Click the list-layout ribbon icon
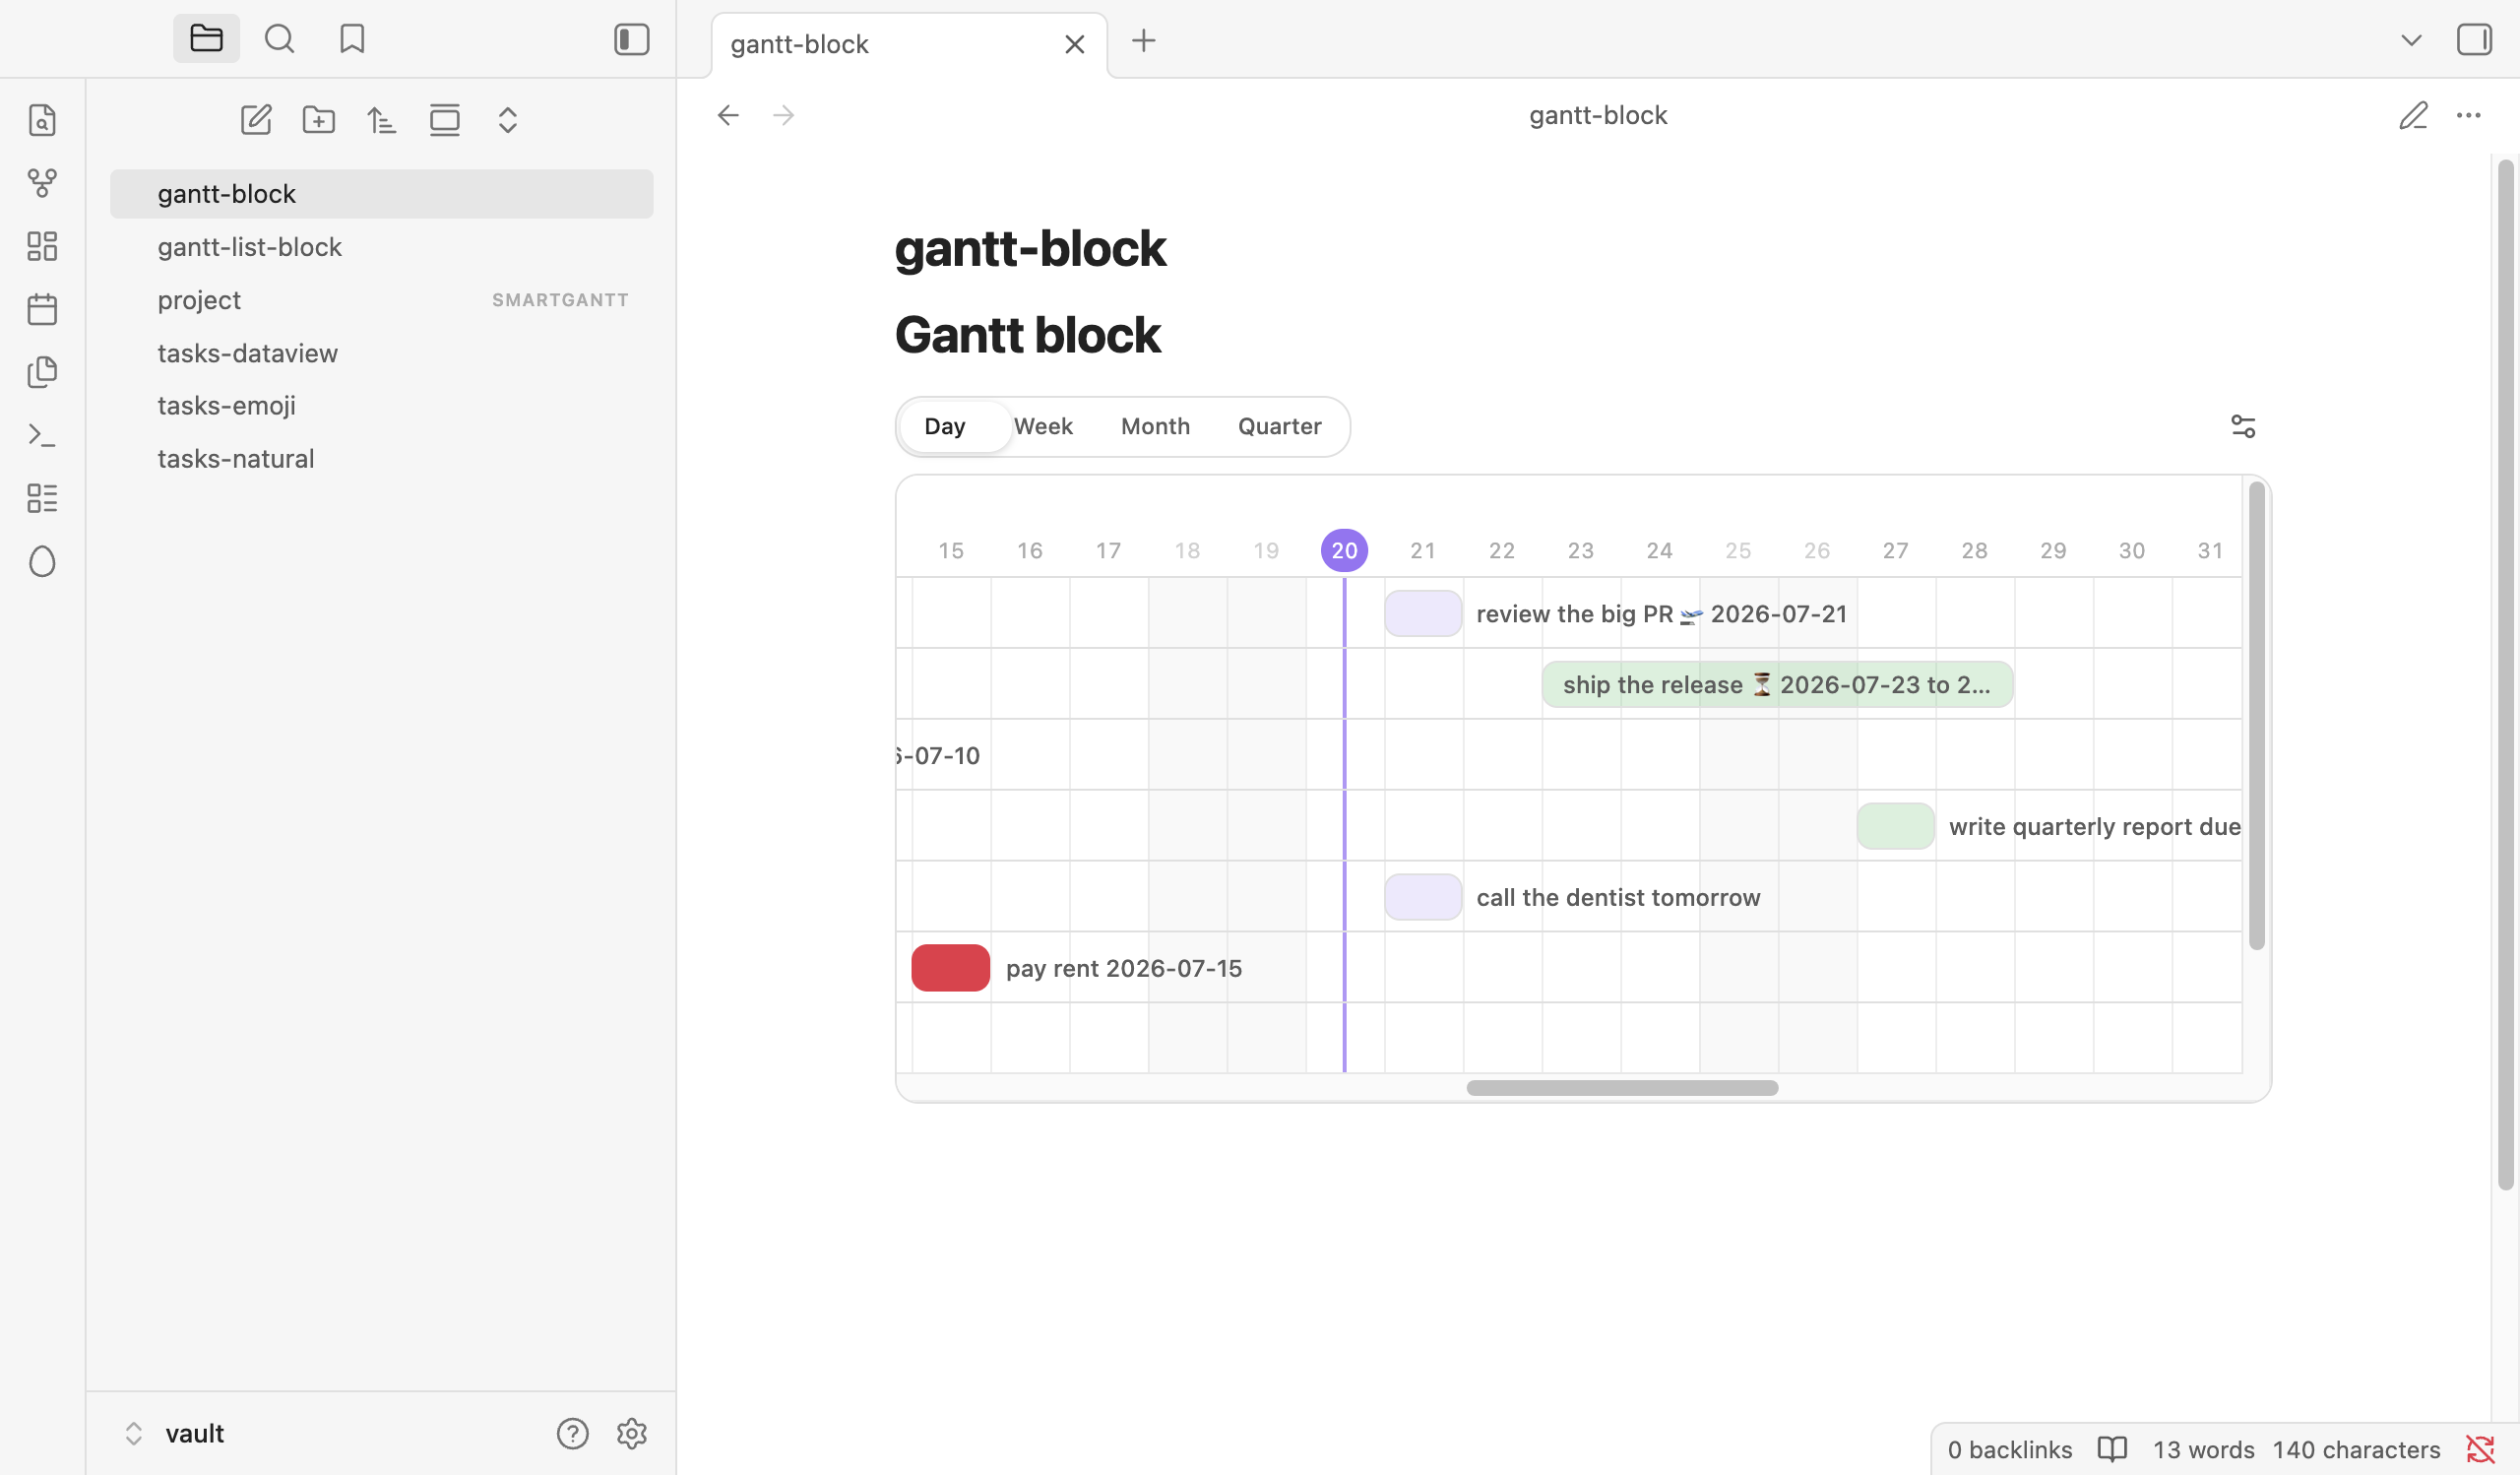2520x1475 pixels. point(42,498)
